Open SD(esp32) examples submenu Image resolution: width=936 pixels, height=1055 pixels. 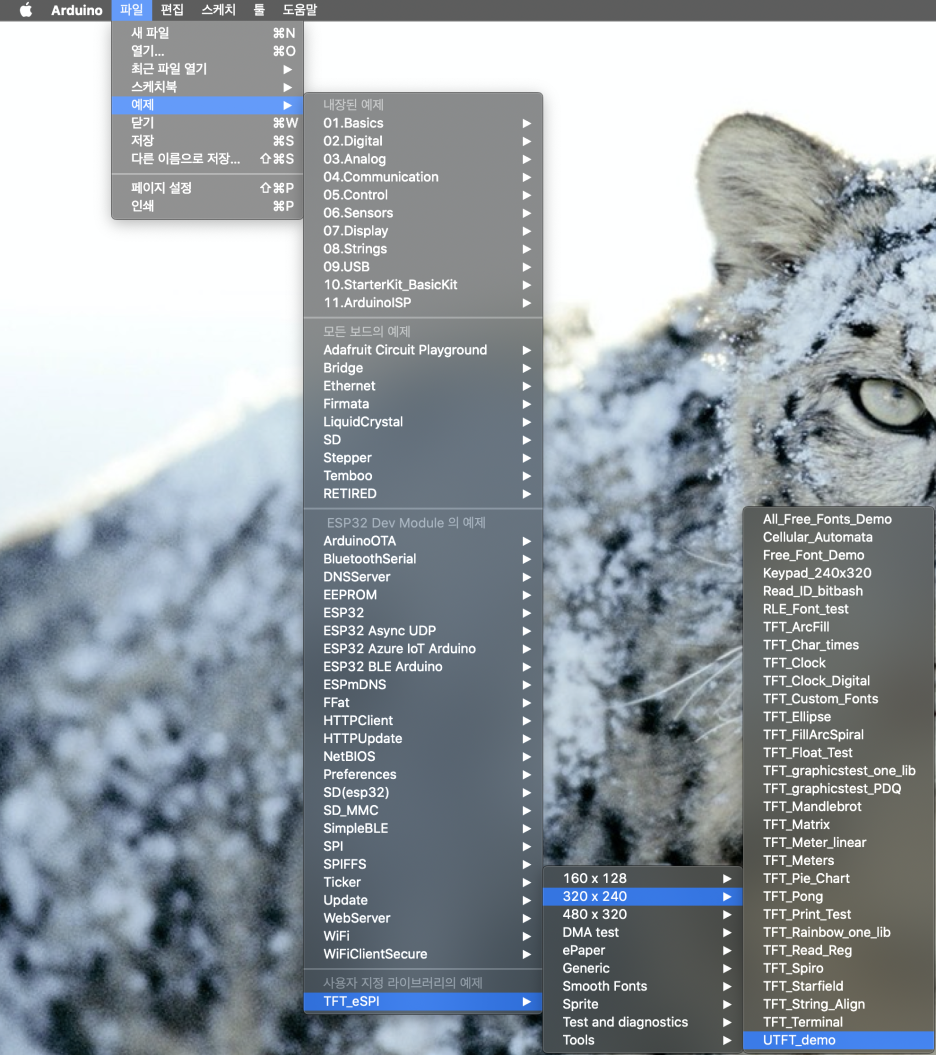pyautogui.click(x=423, y=793)
